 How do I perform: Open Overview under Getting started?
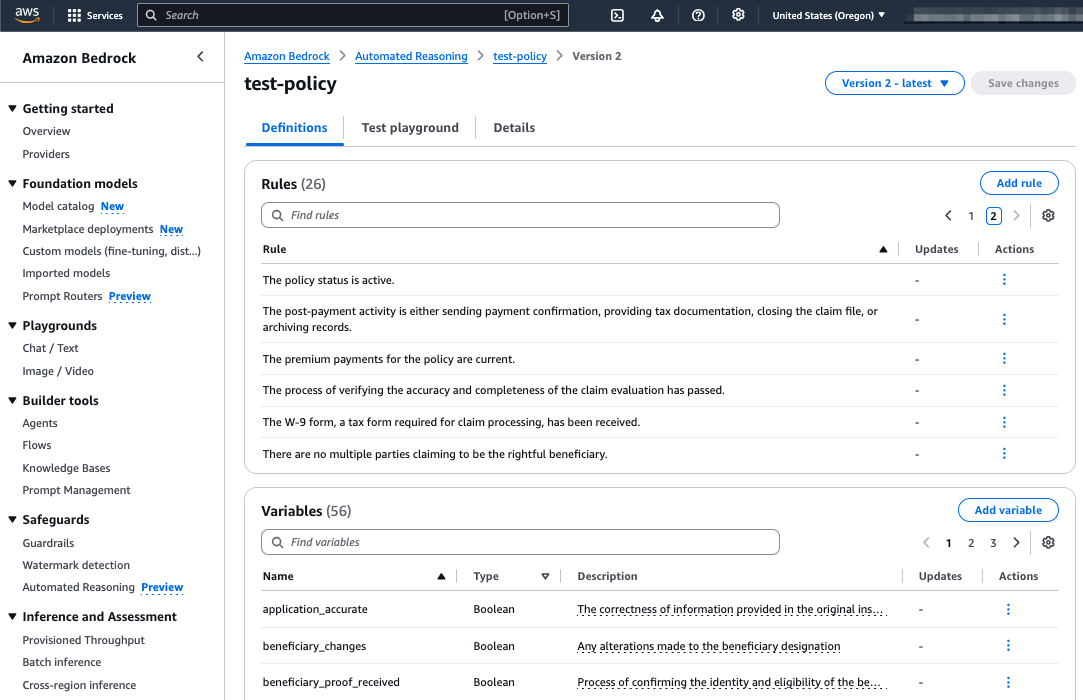pos(46,131)
